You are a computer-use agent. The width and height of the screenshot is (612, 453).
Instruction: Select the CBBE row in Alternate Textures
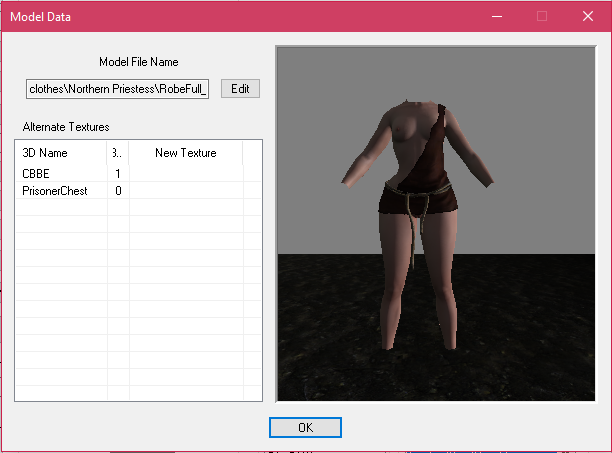[x=138, y=173]
